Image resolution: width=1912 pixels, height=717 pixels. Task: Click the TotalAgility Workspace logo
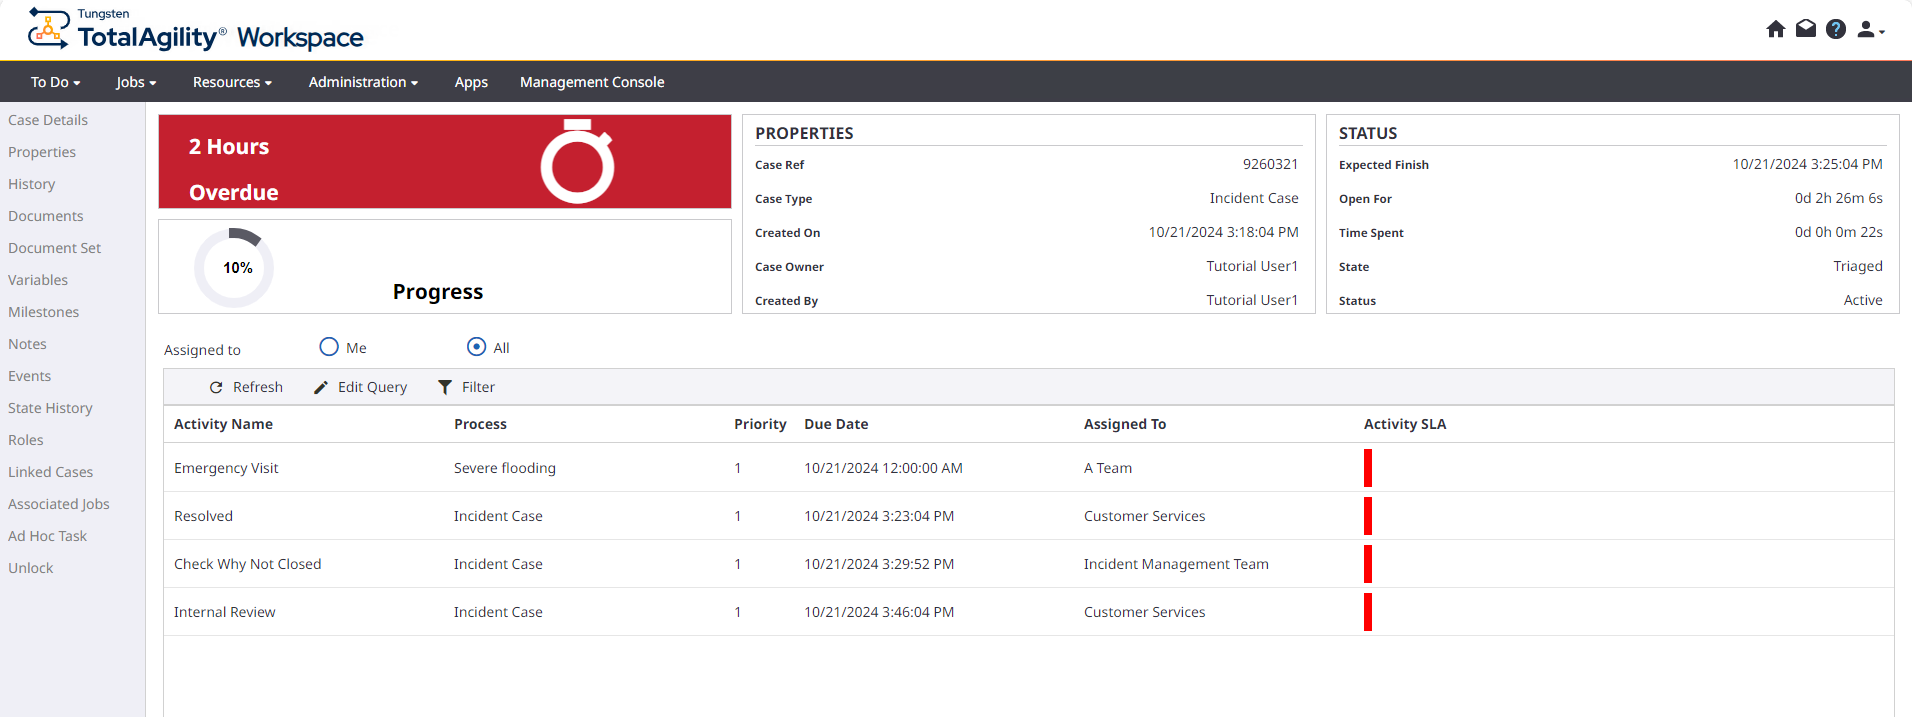pos(196,29)
